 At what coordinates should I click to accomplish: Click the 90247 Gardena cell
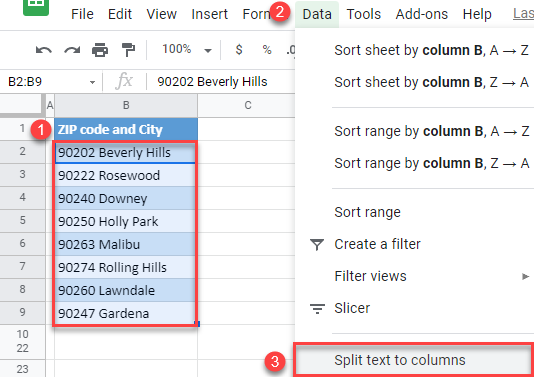coord(125,313)
